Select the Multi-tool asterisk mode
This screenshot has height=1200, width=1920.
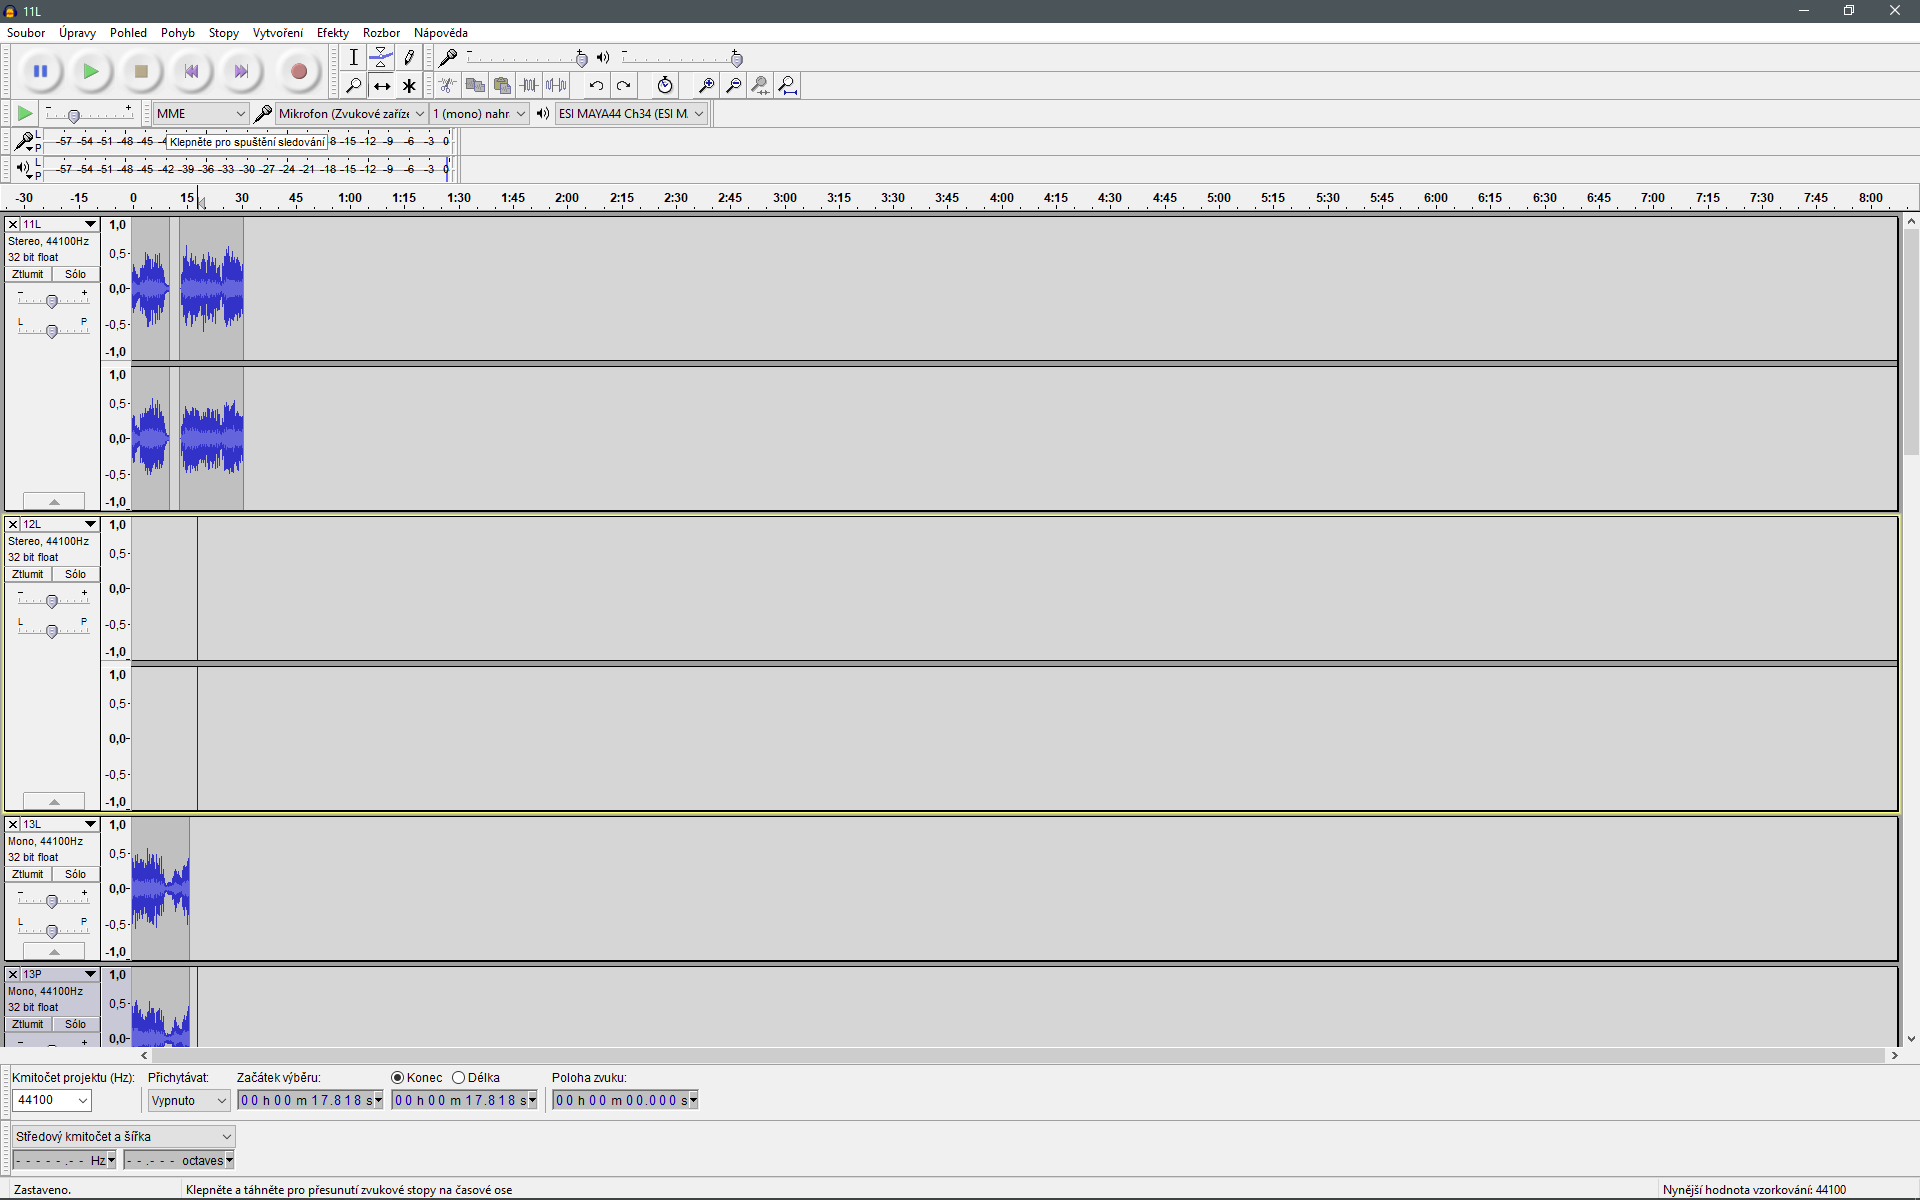(x=409, y=85)
